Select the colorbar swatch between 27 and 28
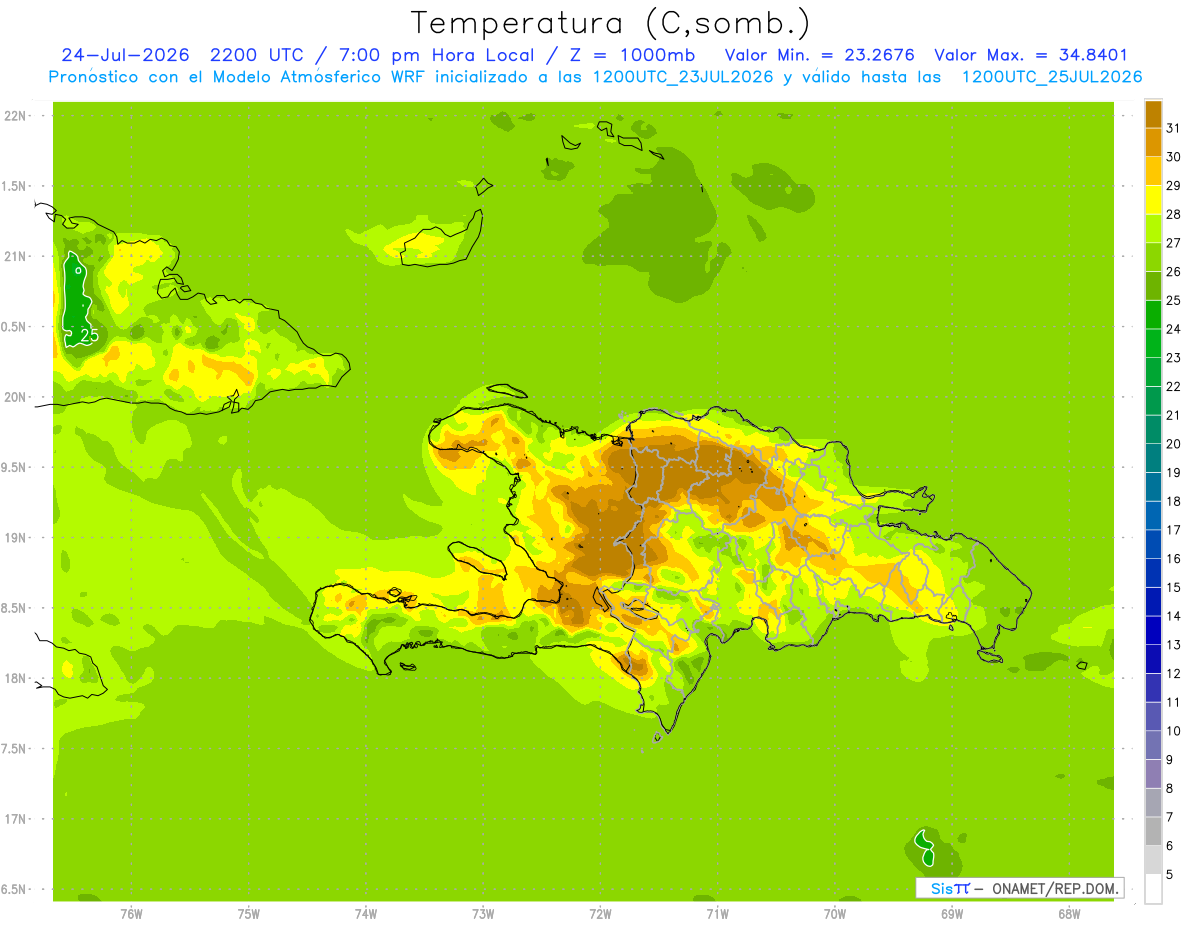The image size is (1200, 927). (x=1153, y=228)
